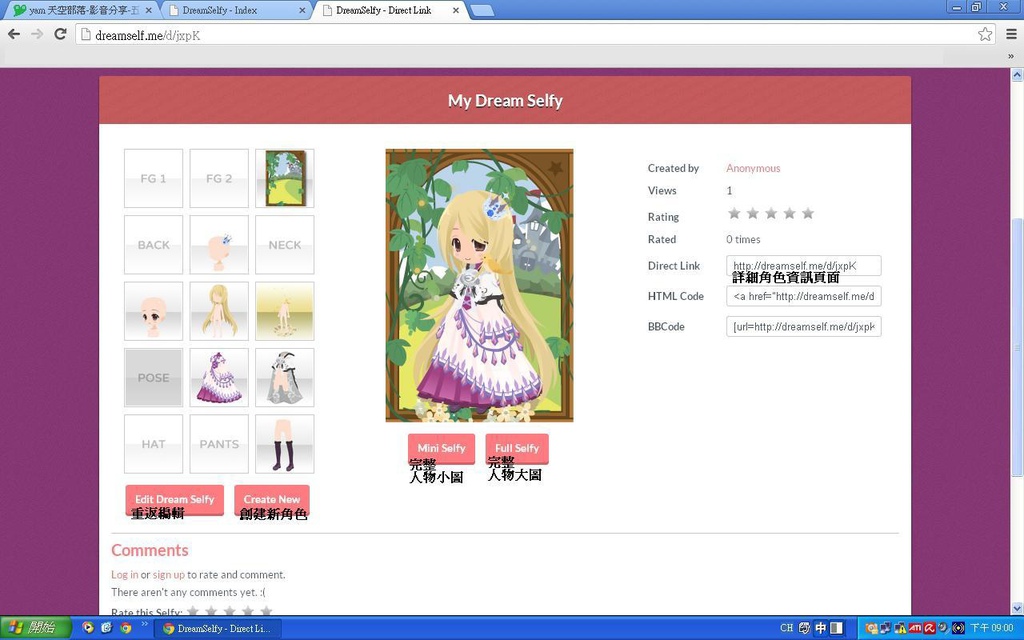Image resolution: width=1024 pixels, height=640 pixels.
Task: Click the Log in link
Action: (x=125, y=575)
